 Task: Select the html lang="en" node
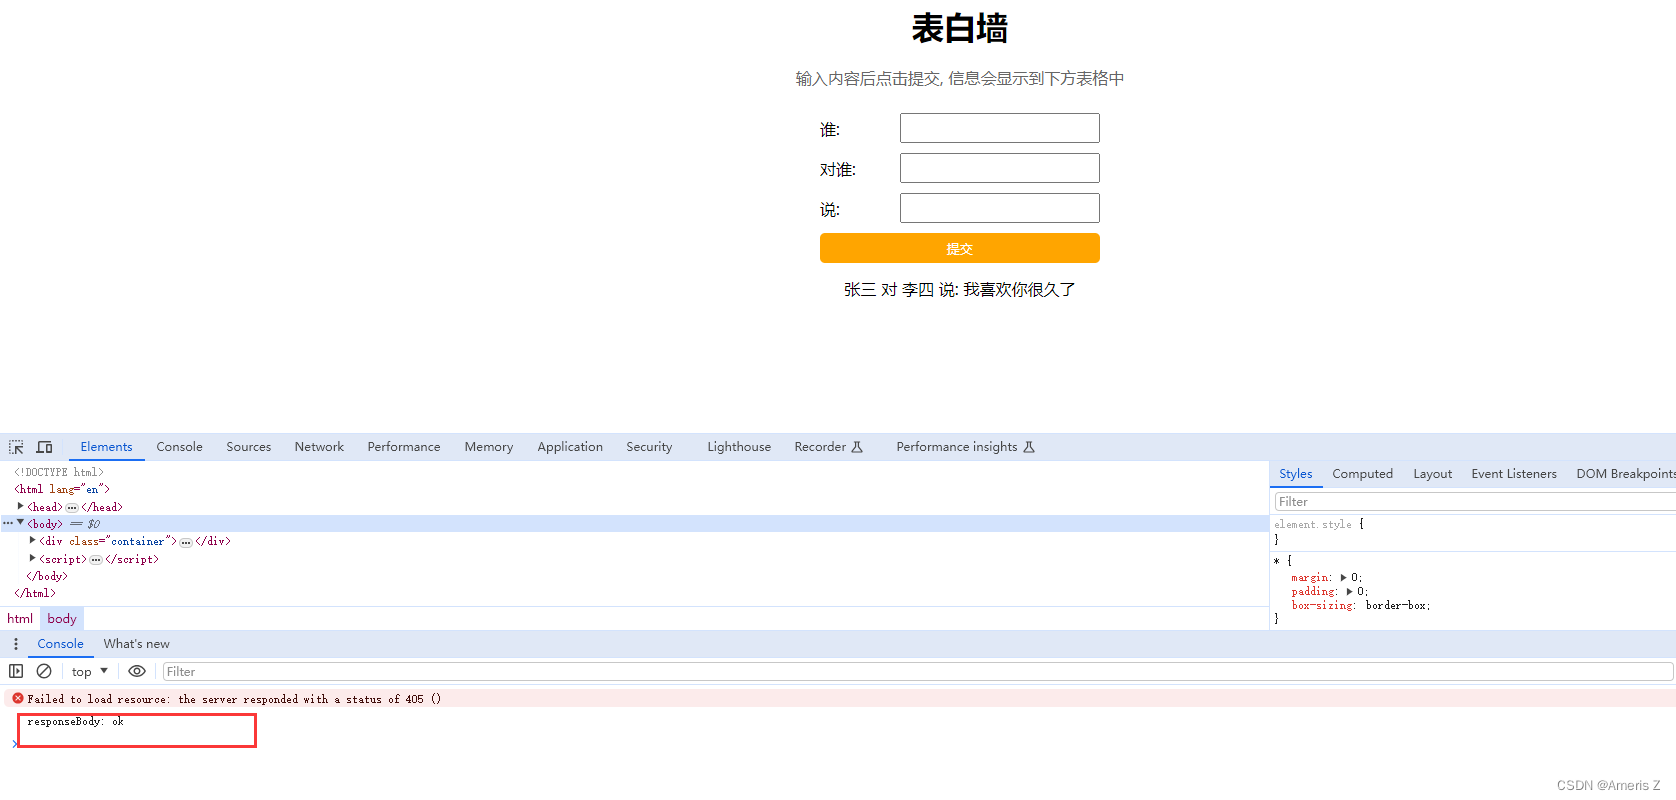62,489
